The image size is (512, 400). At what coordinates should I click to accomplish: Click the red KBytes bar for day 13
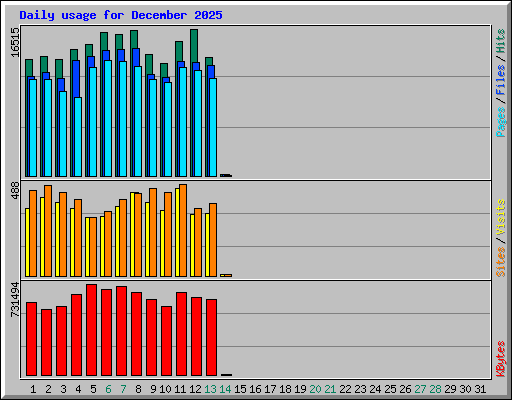212,338
